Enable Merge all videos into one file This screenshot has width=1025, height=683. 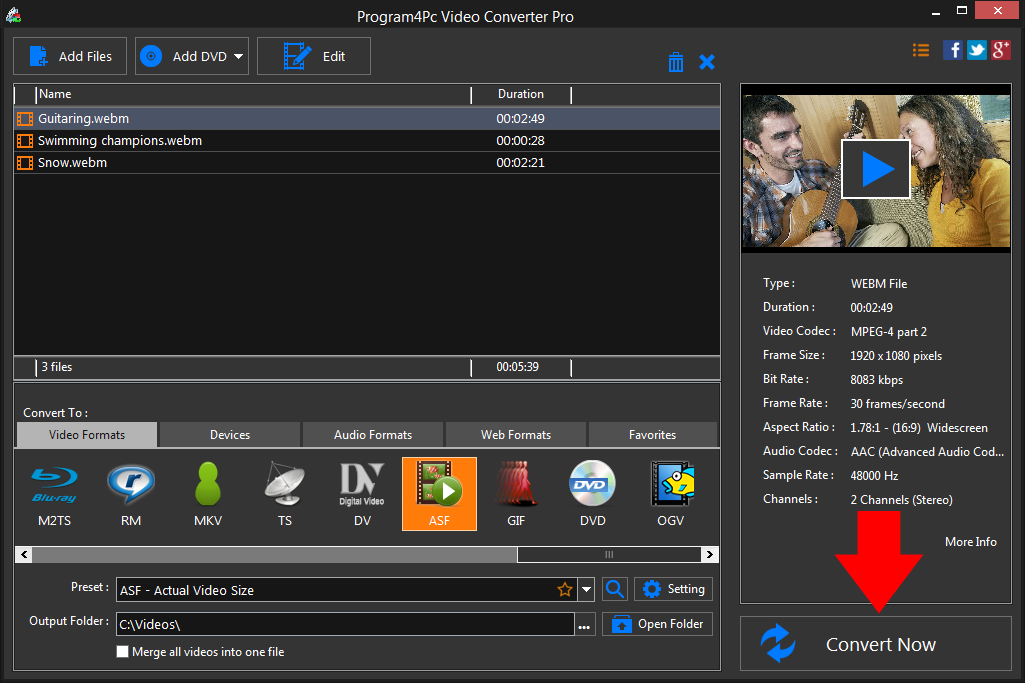(x=122, y=651)
